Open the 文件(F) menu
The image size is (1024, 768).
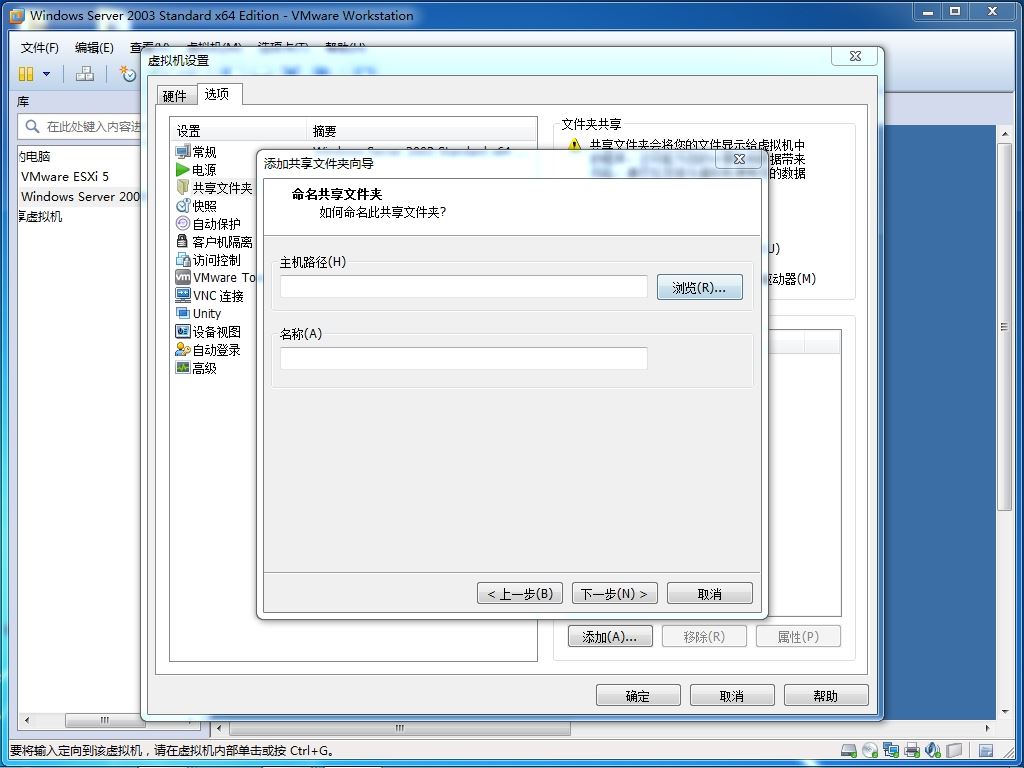point(39,48)
